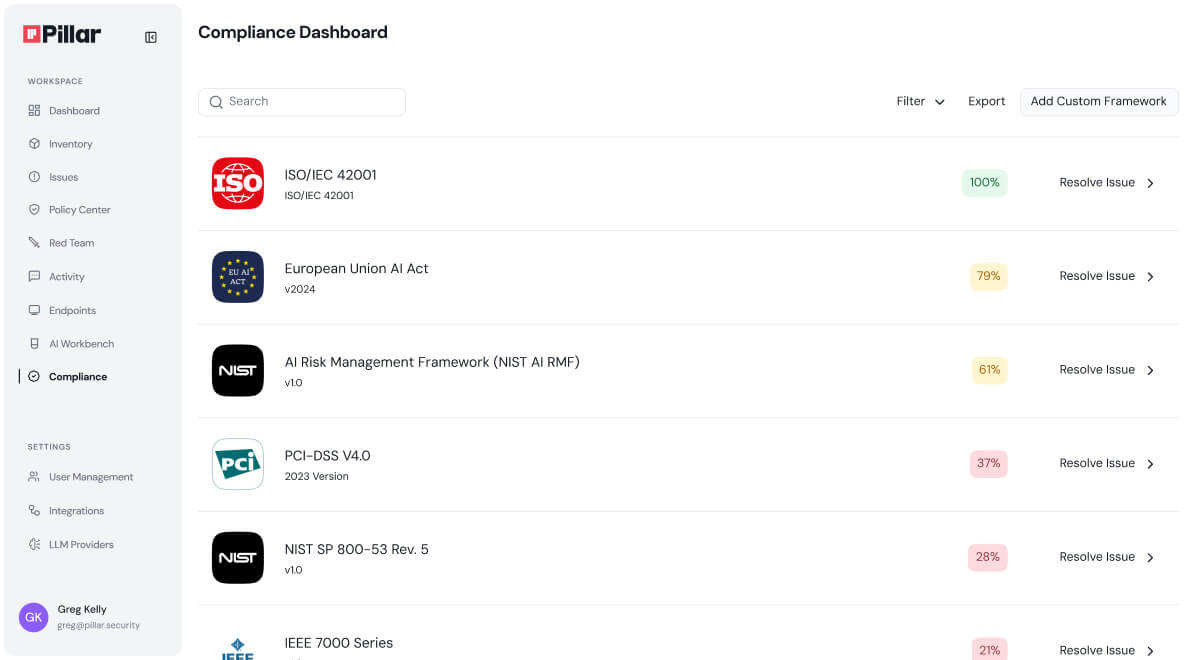
Task: Click the Red Team sword icon
Action: click(x=34, y=243)
